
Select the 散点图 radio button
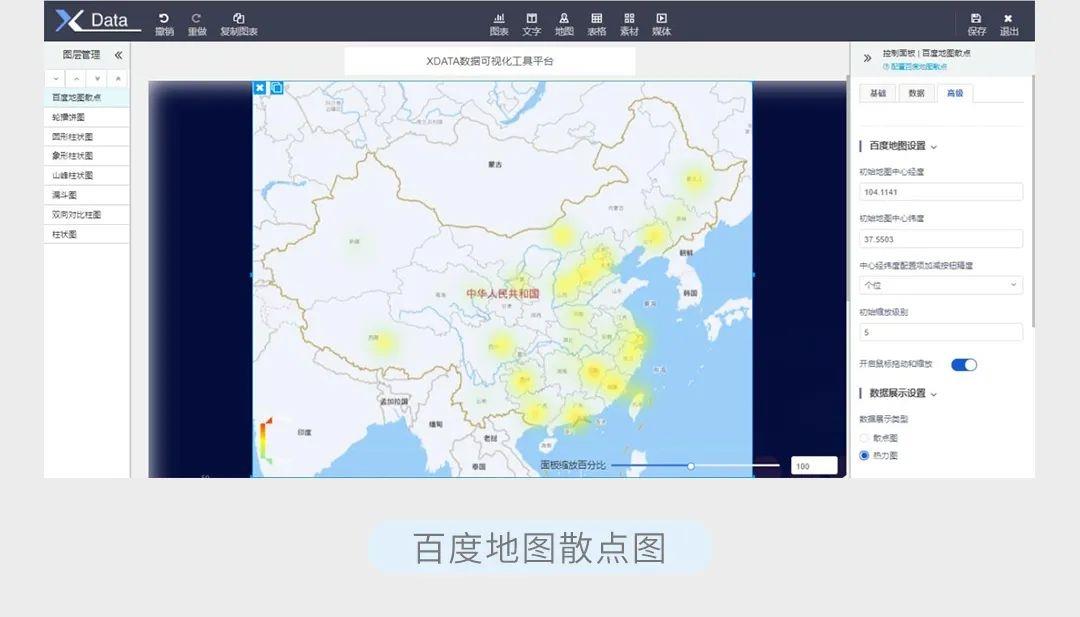(864, 438)
